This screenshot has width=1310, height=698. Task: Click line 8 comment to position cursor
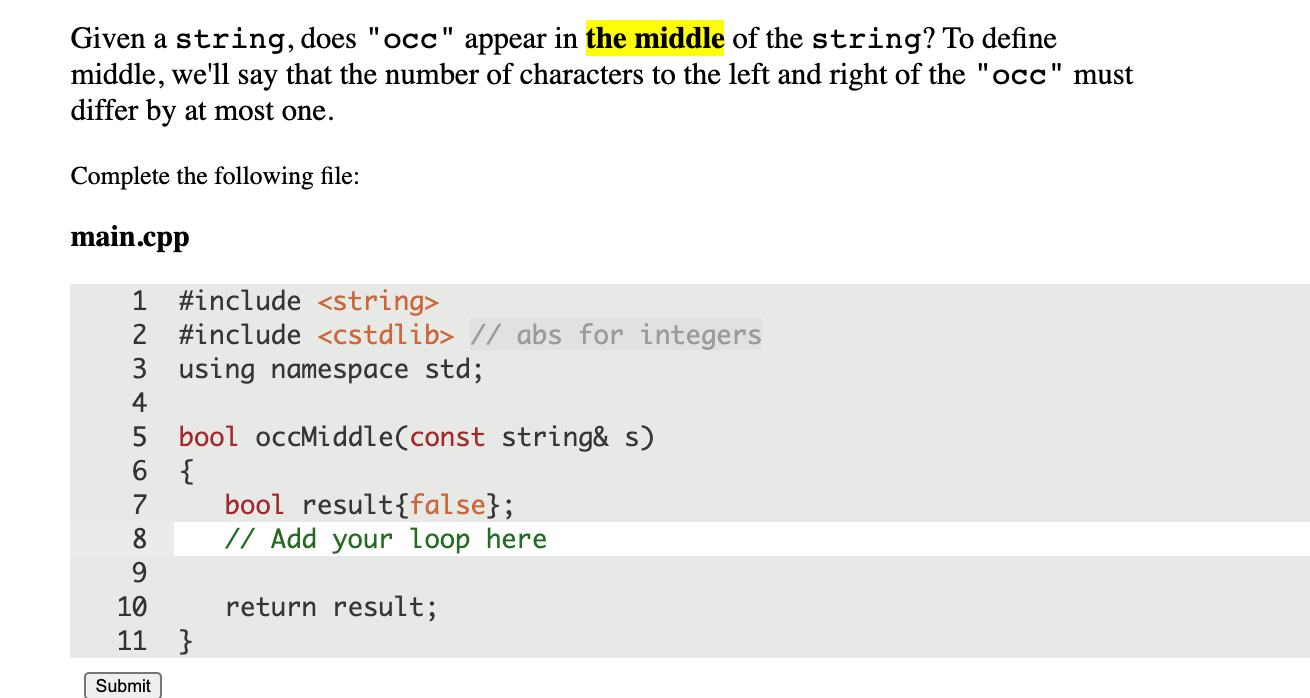385,539
